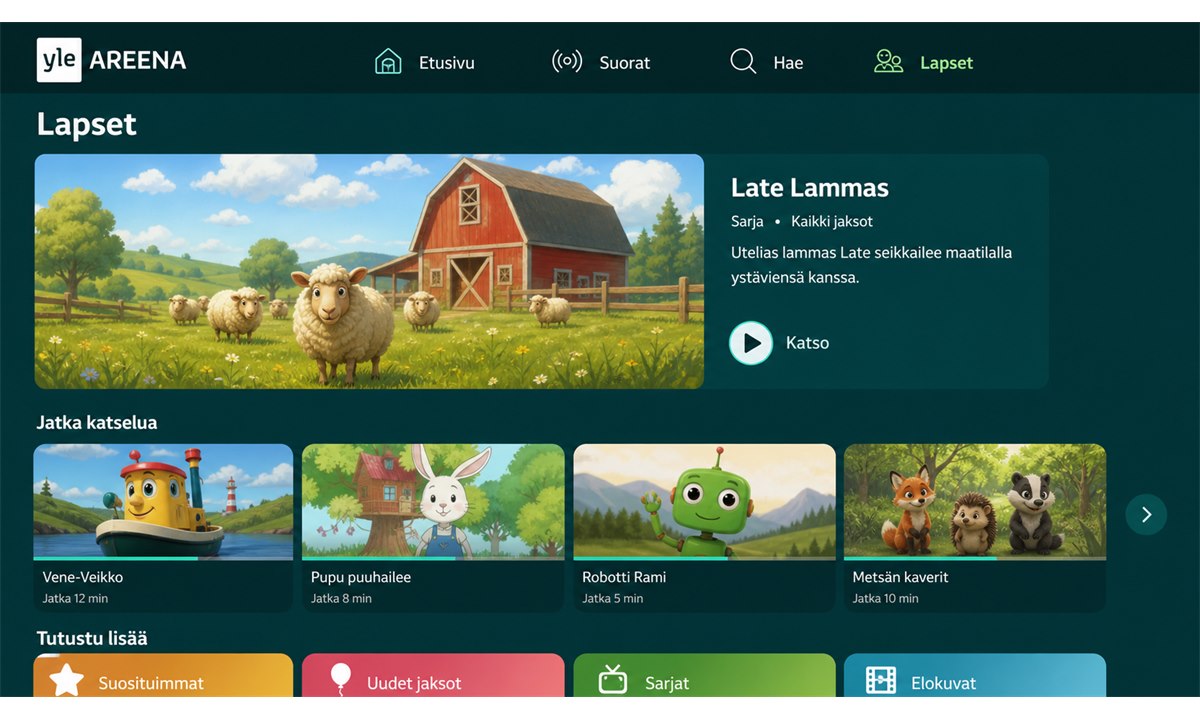The height and width of the screenshot is (720, 1200).
Task: Click the Metsän kaverit progress bar
Action: [975, 558]
